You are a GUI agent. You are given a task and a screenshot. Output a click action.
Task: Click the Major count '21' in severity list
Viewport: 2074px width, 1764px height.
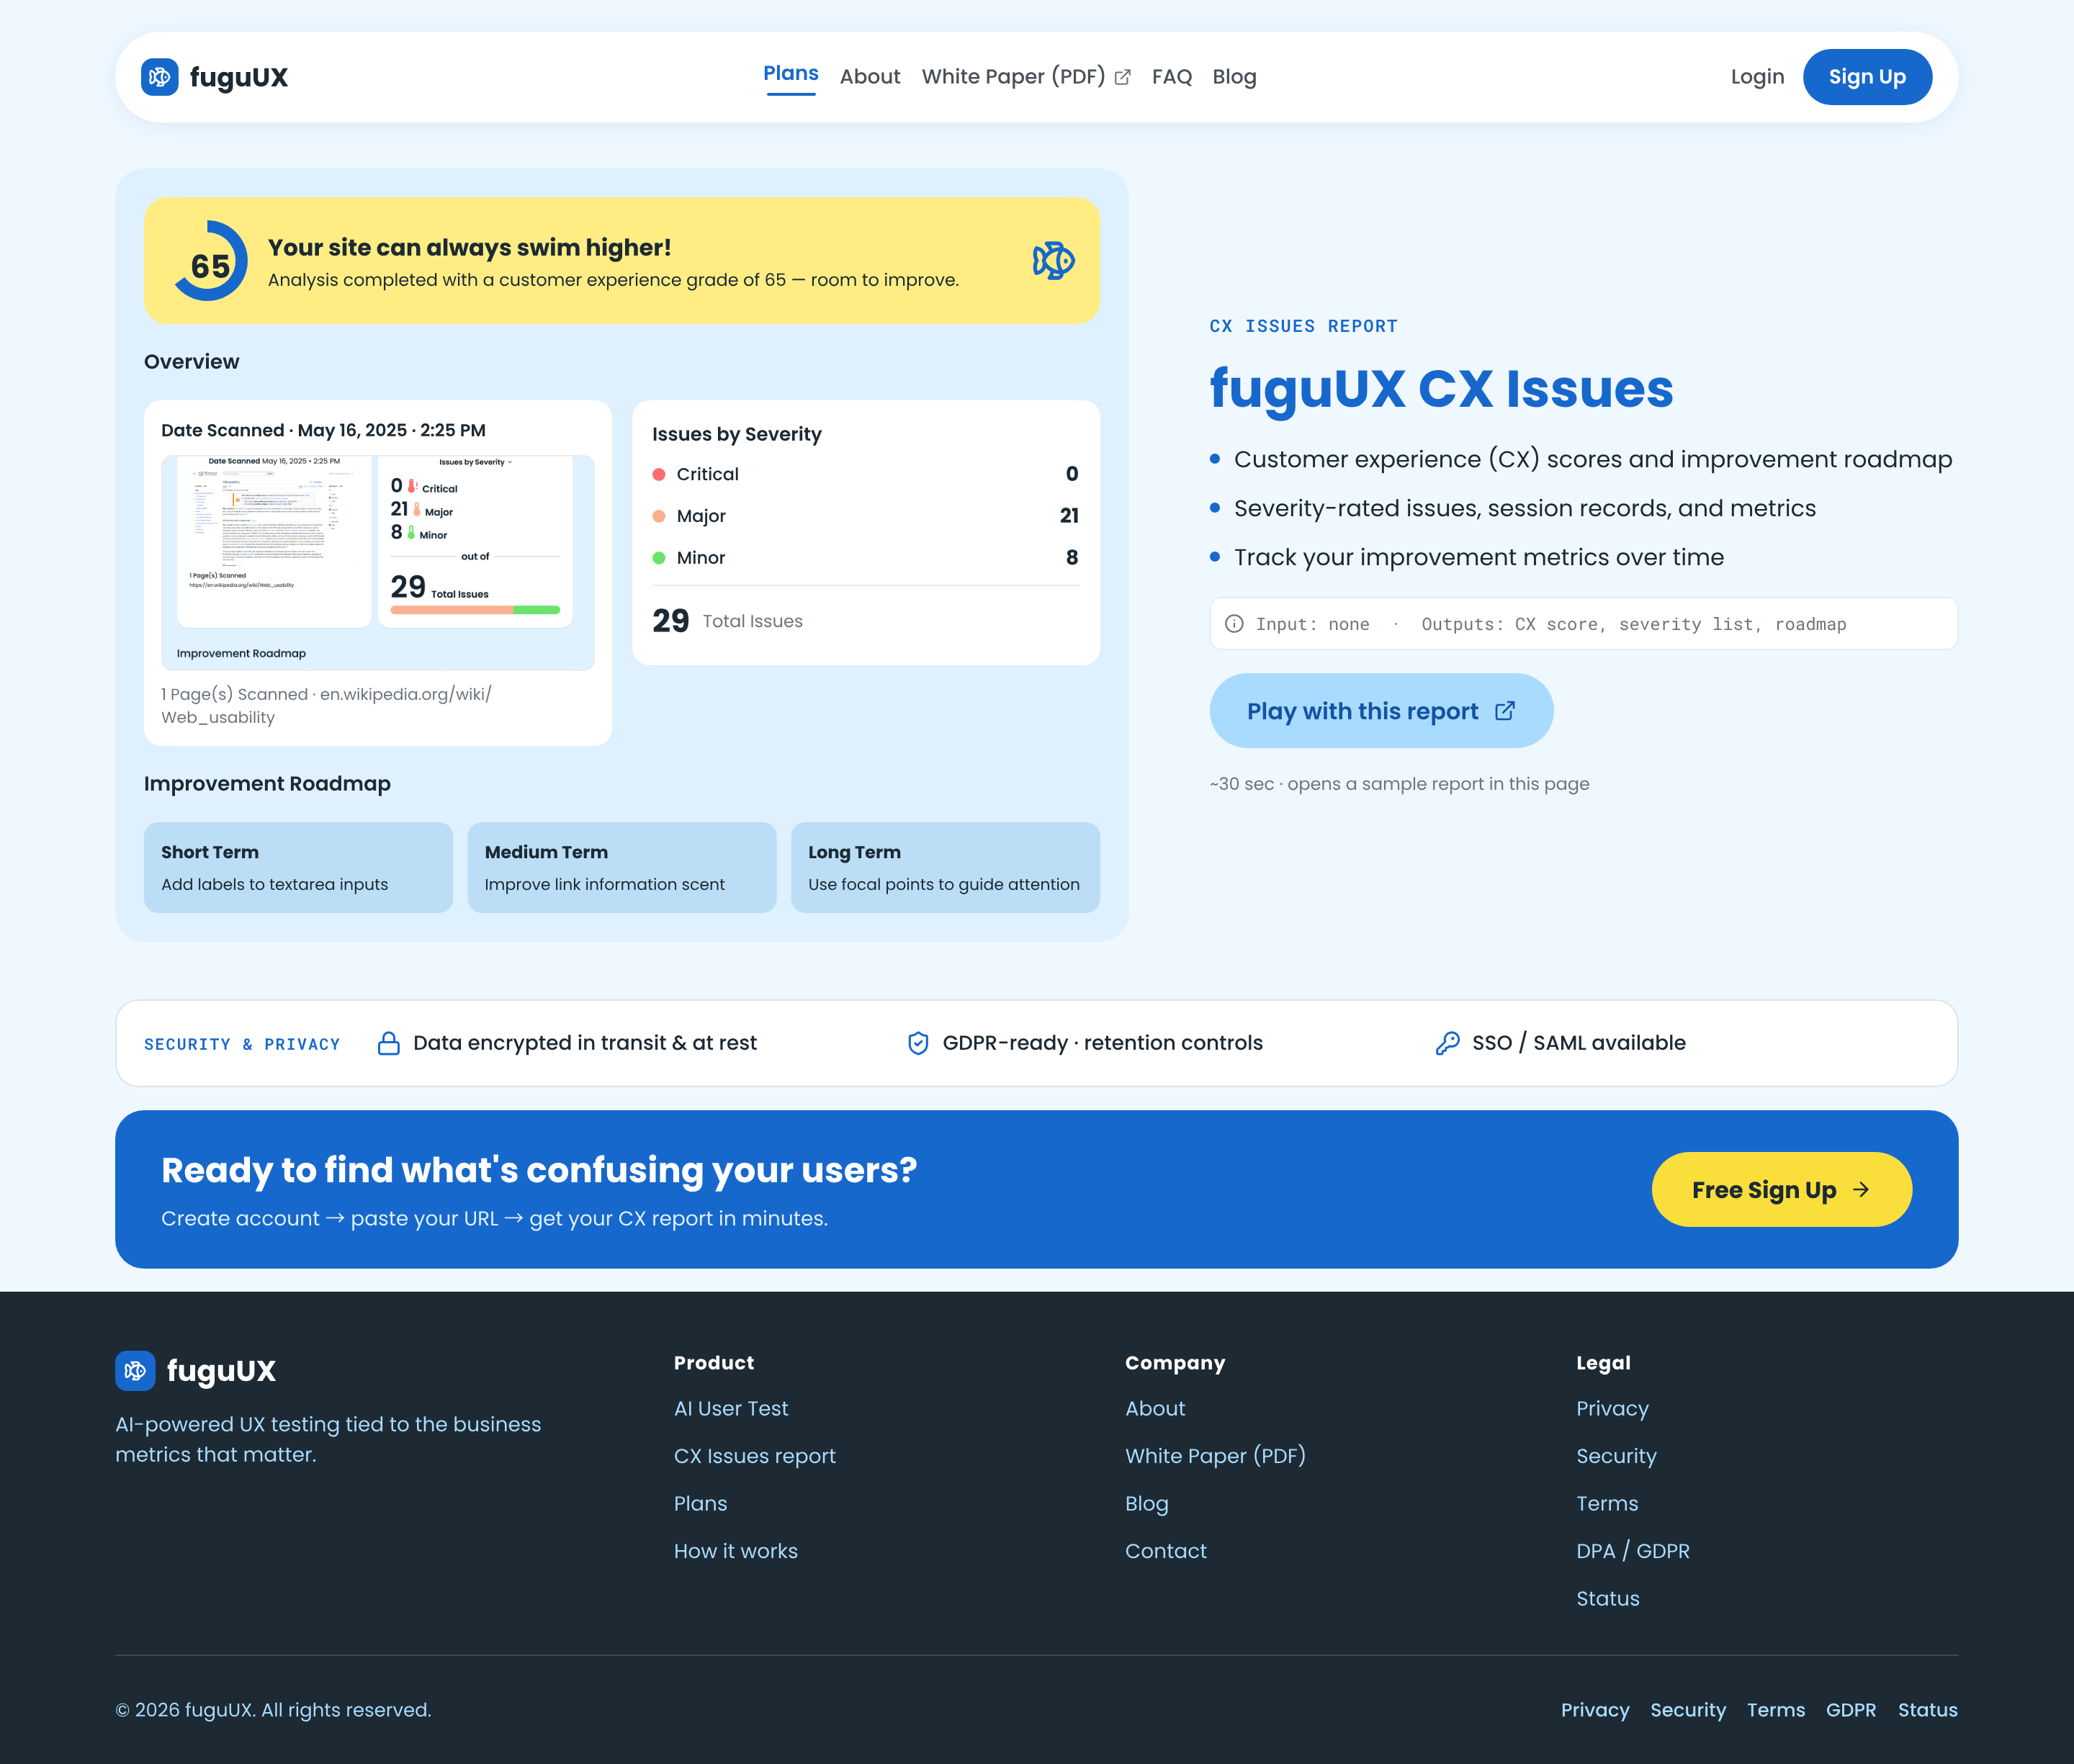(x=1069, y=516)
